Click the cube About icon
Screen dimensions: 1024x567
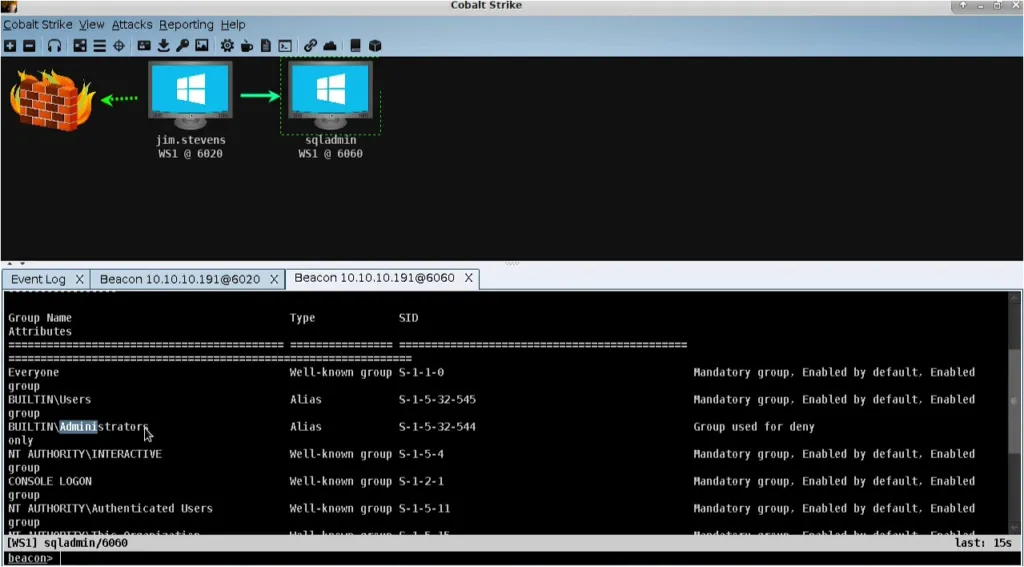pos(375,46)
